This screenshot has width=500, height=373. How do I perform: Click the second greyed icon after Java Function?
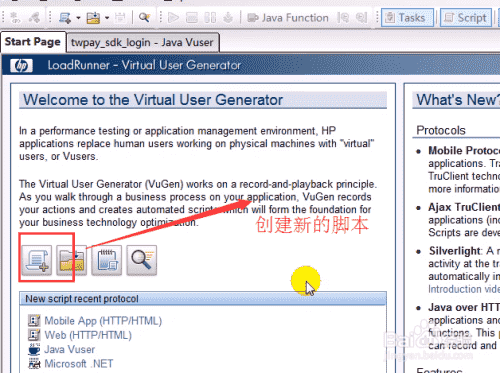(361, 18)
